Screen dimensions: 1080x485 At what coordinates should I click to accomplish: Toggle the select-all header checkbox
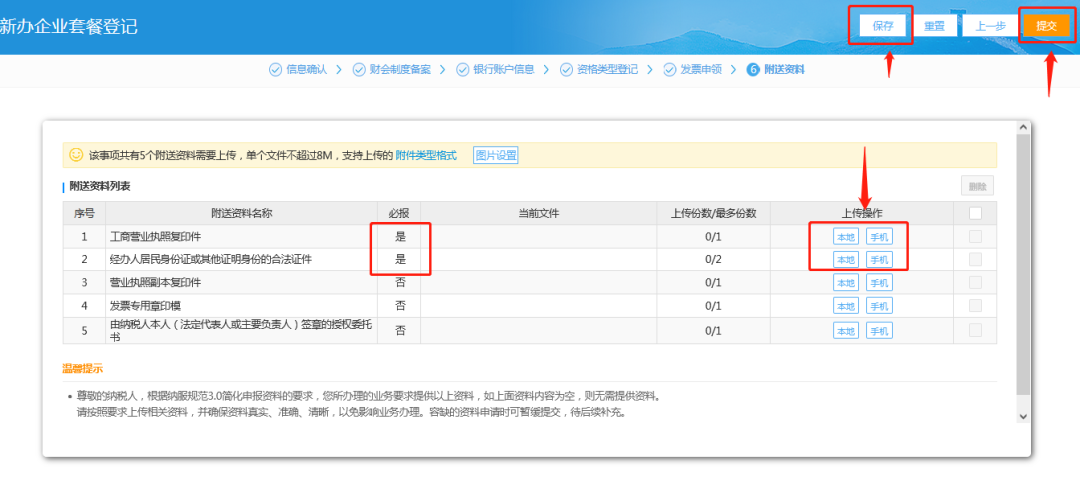coord(975,214)
